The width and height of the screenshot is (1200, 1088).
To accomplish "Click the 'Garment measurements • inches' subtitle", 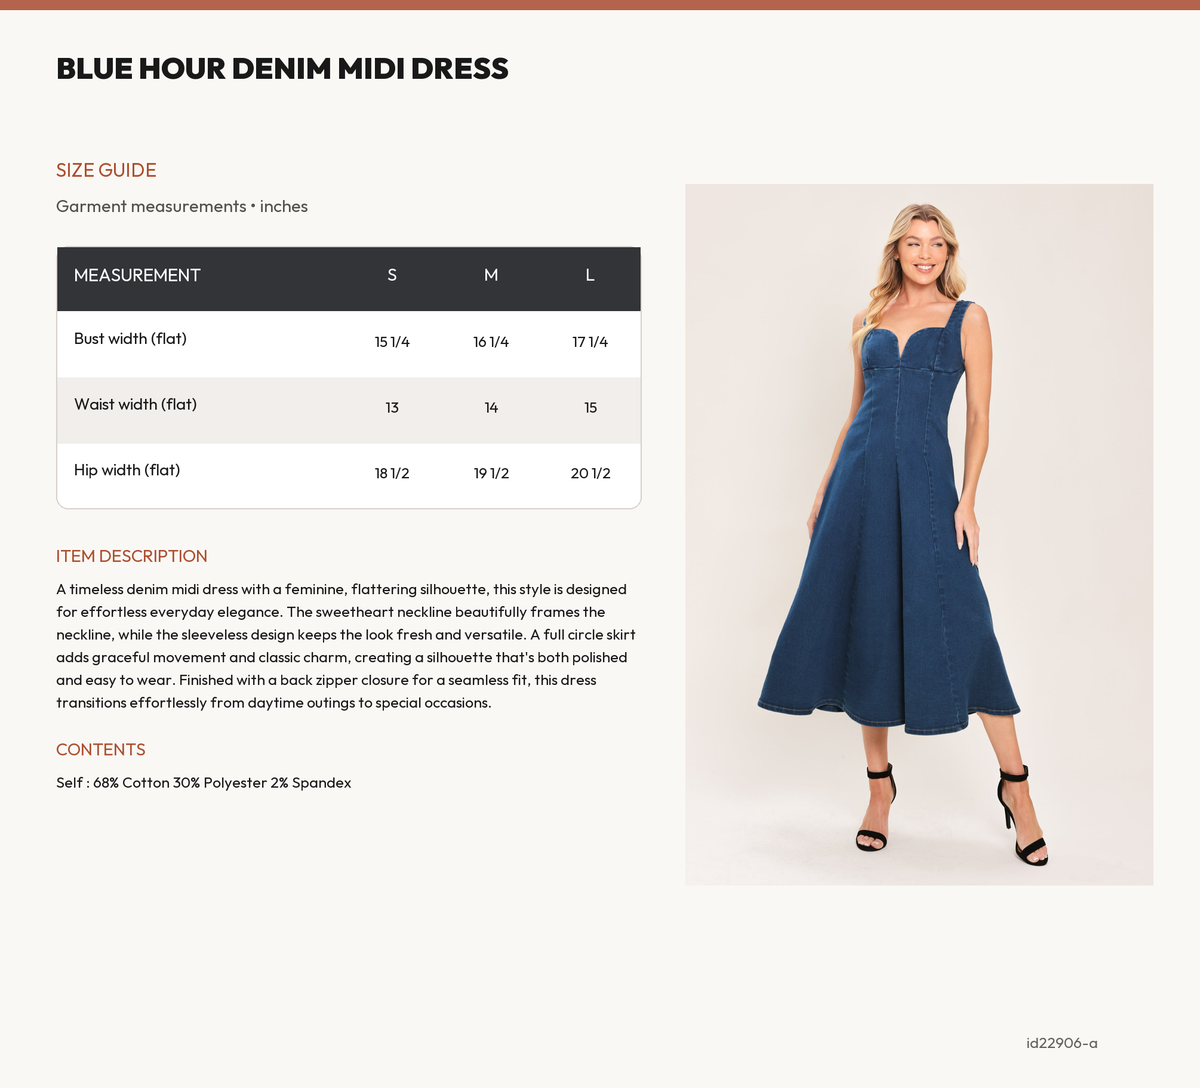I will tap(182, 206).
